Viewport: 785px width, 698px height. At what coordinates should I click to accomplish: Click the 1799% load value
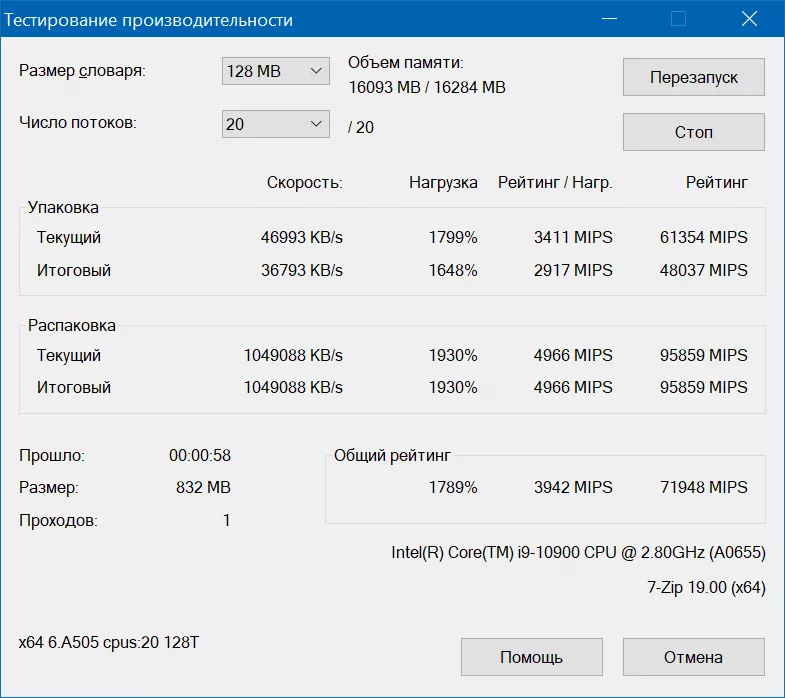pos(453,237)
